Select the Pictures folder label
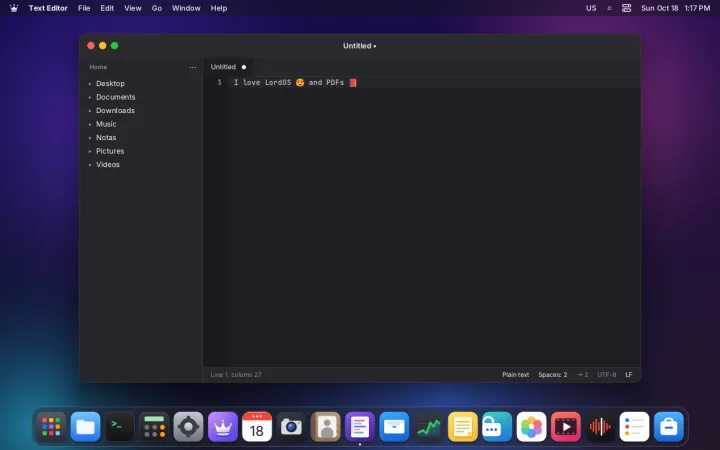 tap(110, 151)
